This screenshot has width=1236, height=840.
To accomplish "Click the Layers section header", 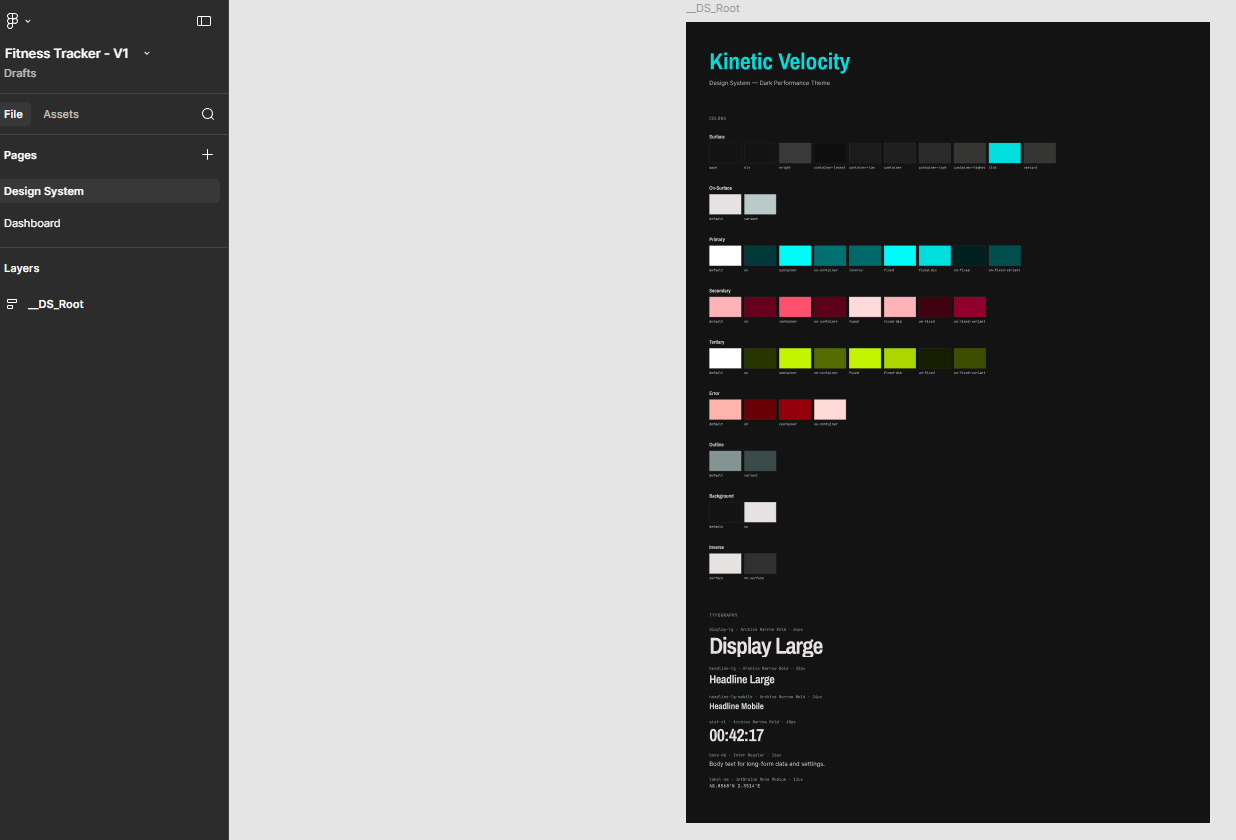I will point(22,268).
